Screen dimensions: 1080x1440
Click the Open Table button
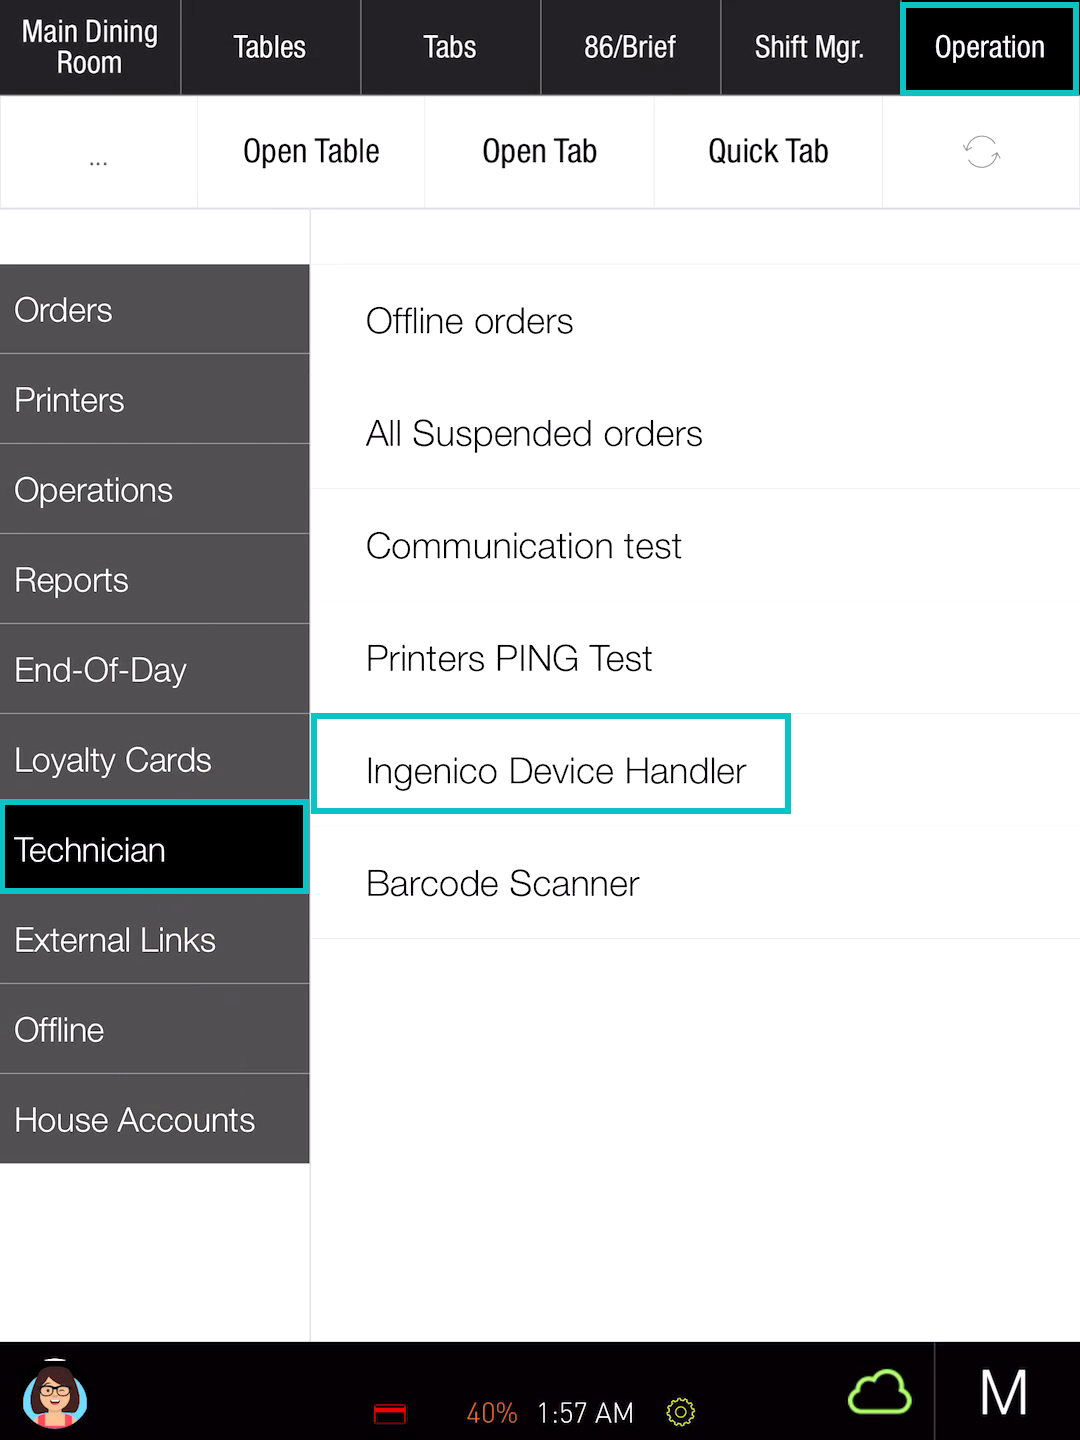tap(311, 152)
